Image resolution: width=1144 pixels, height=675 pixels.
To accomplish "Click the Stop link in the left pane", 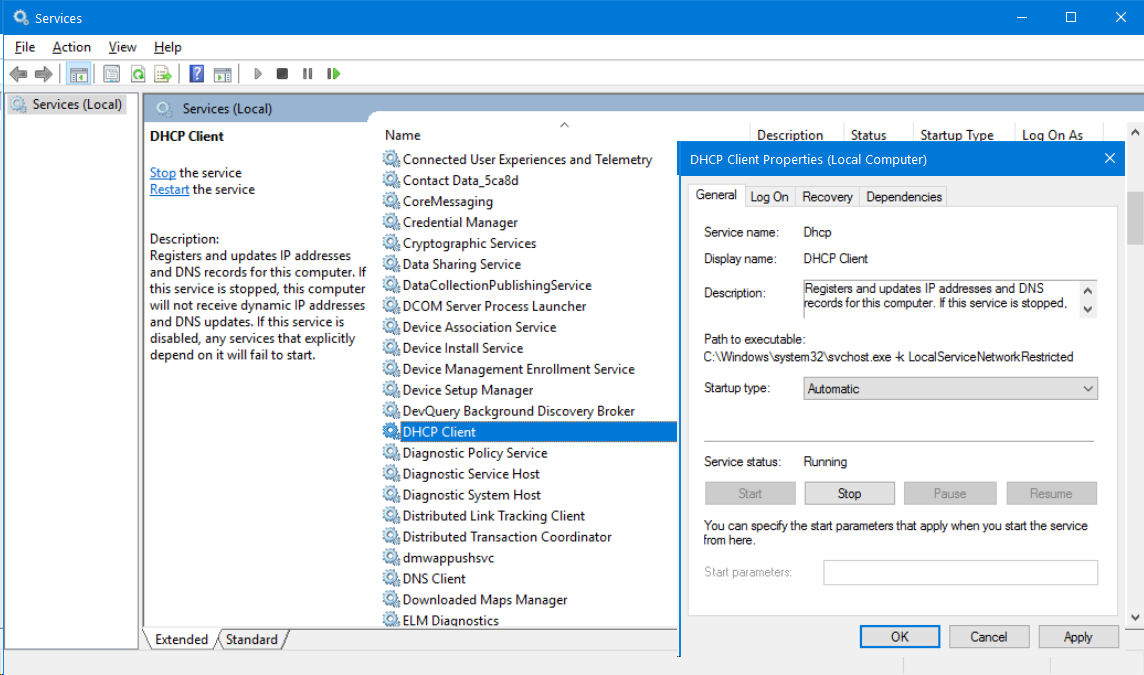I will click(163, 172).
